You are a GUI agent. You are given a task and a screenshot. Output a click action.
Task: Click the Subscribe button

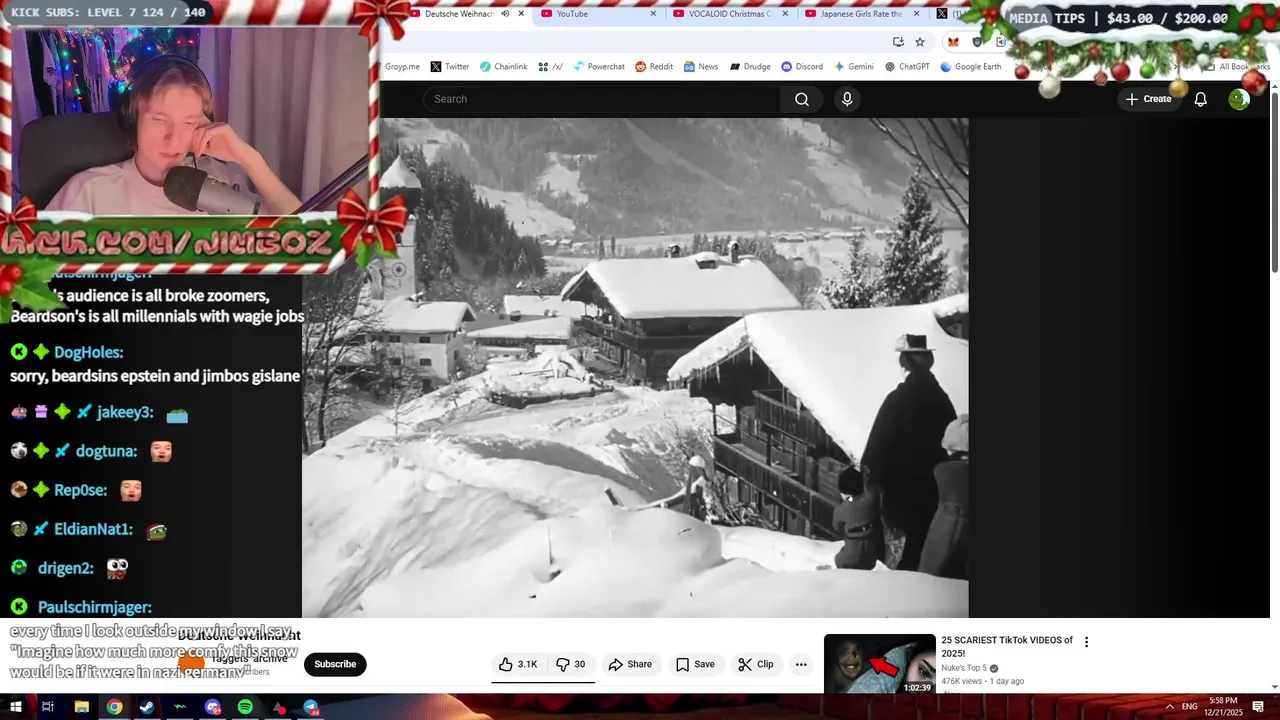click(335, 664)
